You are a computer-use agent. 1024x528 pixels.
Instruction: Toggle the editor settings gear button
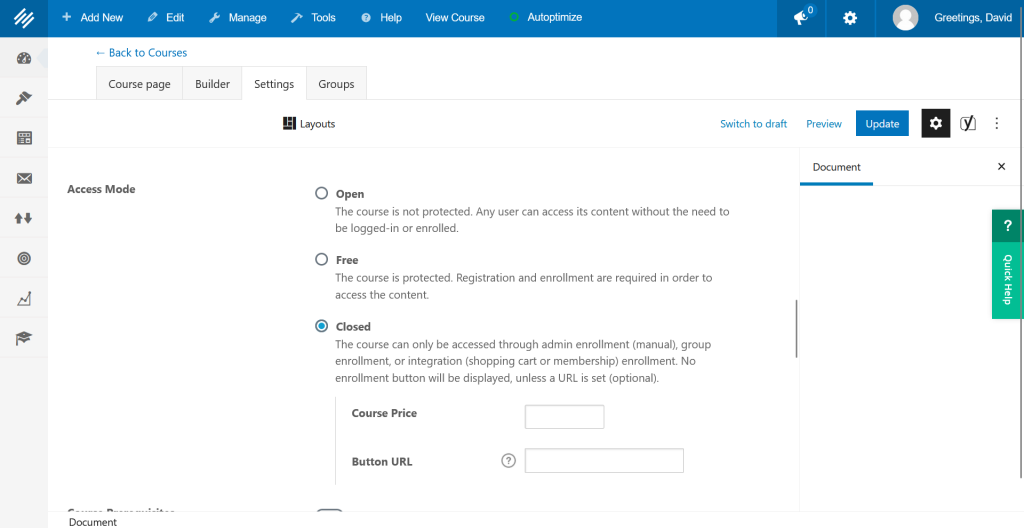pos(936,124)
